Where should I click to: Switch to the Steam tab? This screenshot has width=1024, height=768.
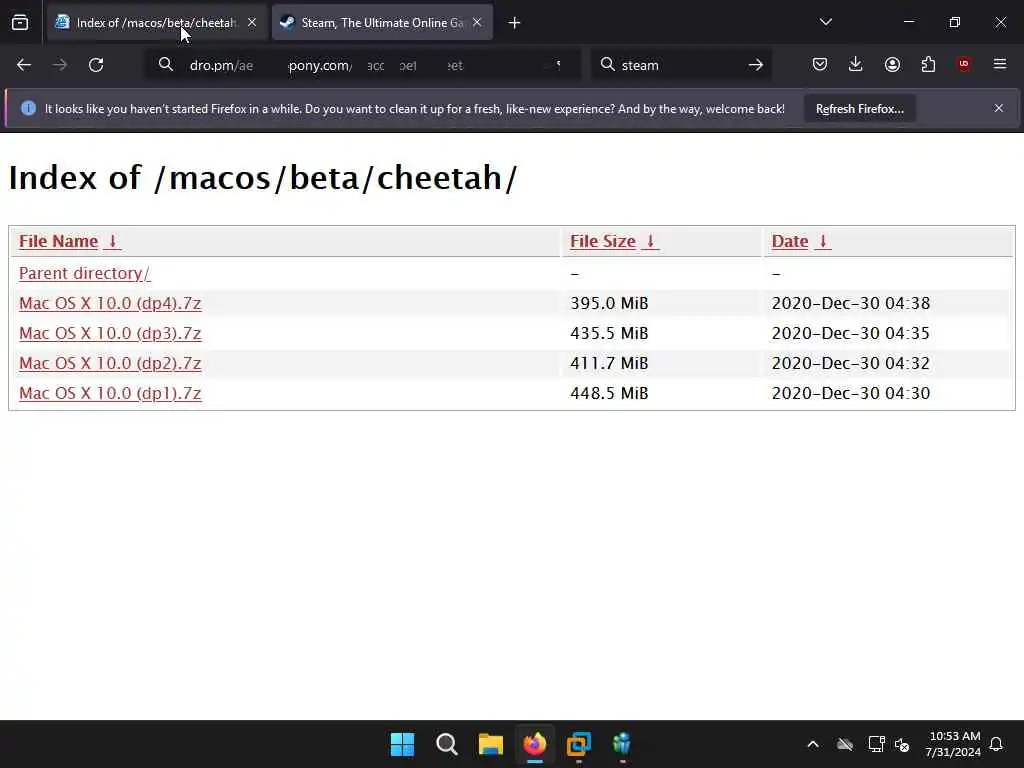click(382, 23)
